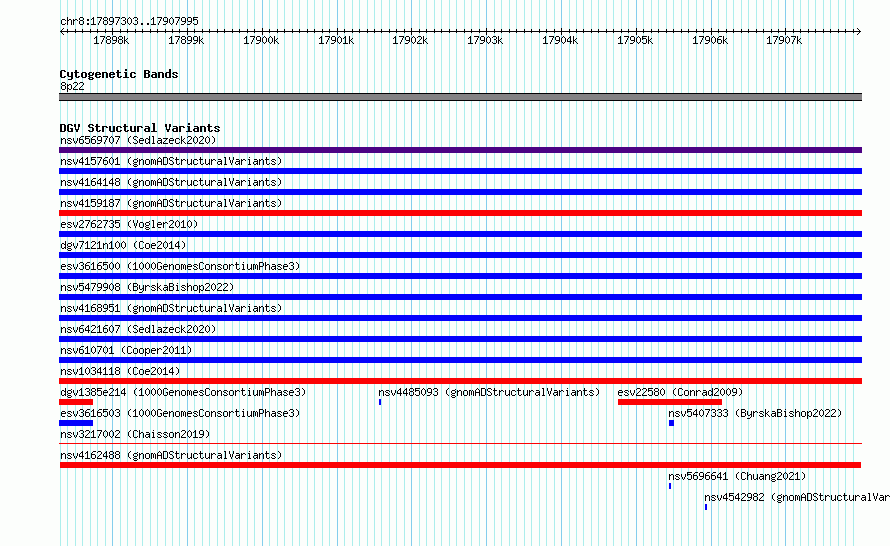The image size is (890, 546).
Task: Open nsv1034118 (Coe2014) variant label
Action: [x=120, y=371]
